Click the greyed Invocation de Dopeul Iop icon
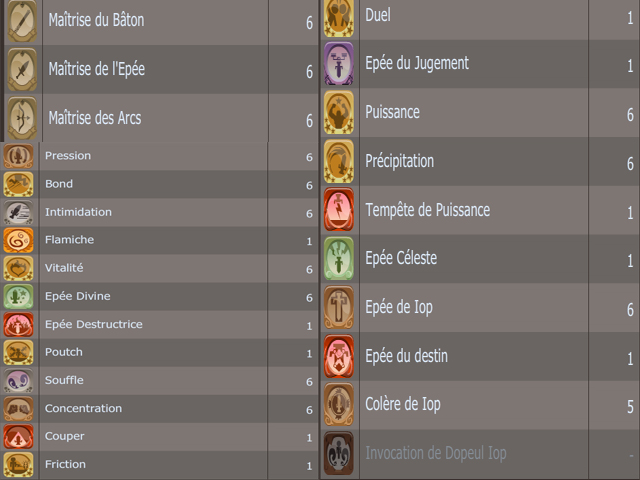The image size is (640, 480). tap(338, 453)
